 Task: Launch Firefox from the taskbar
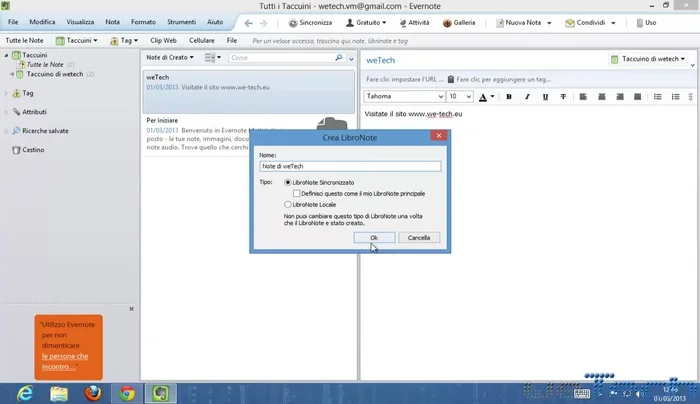point(92,392)
